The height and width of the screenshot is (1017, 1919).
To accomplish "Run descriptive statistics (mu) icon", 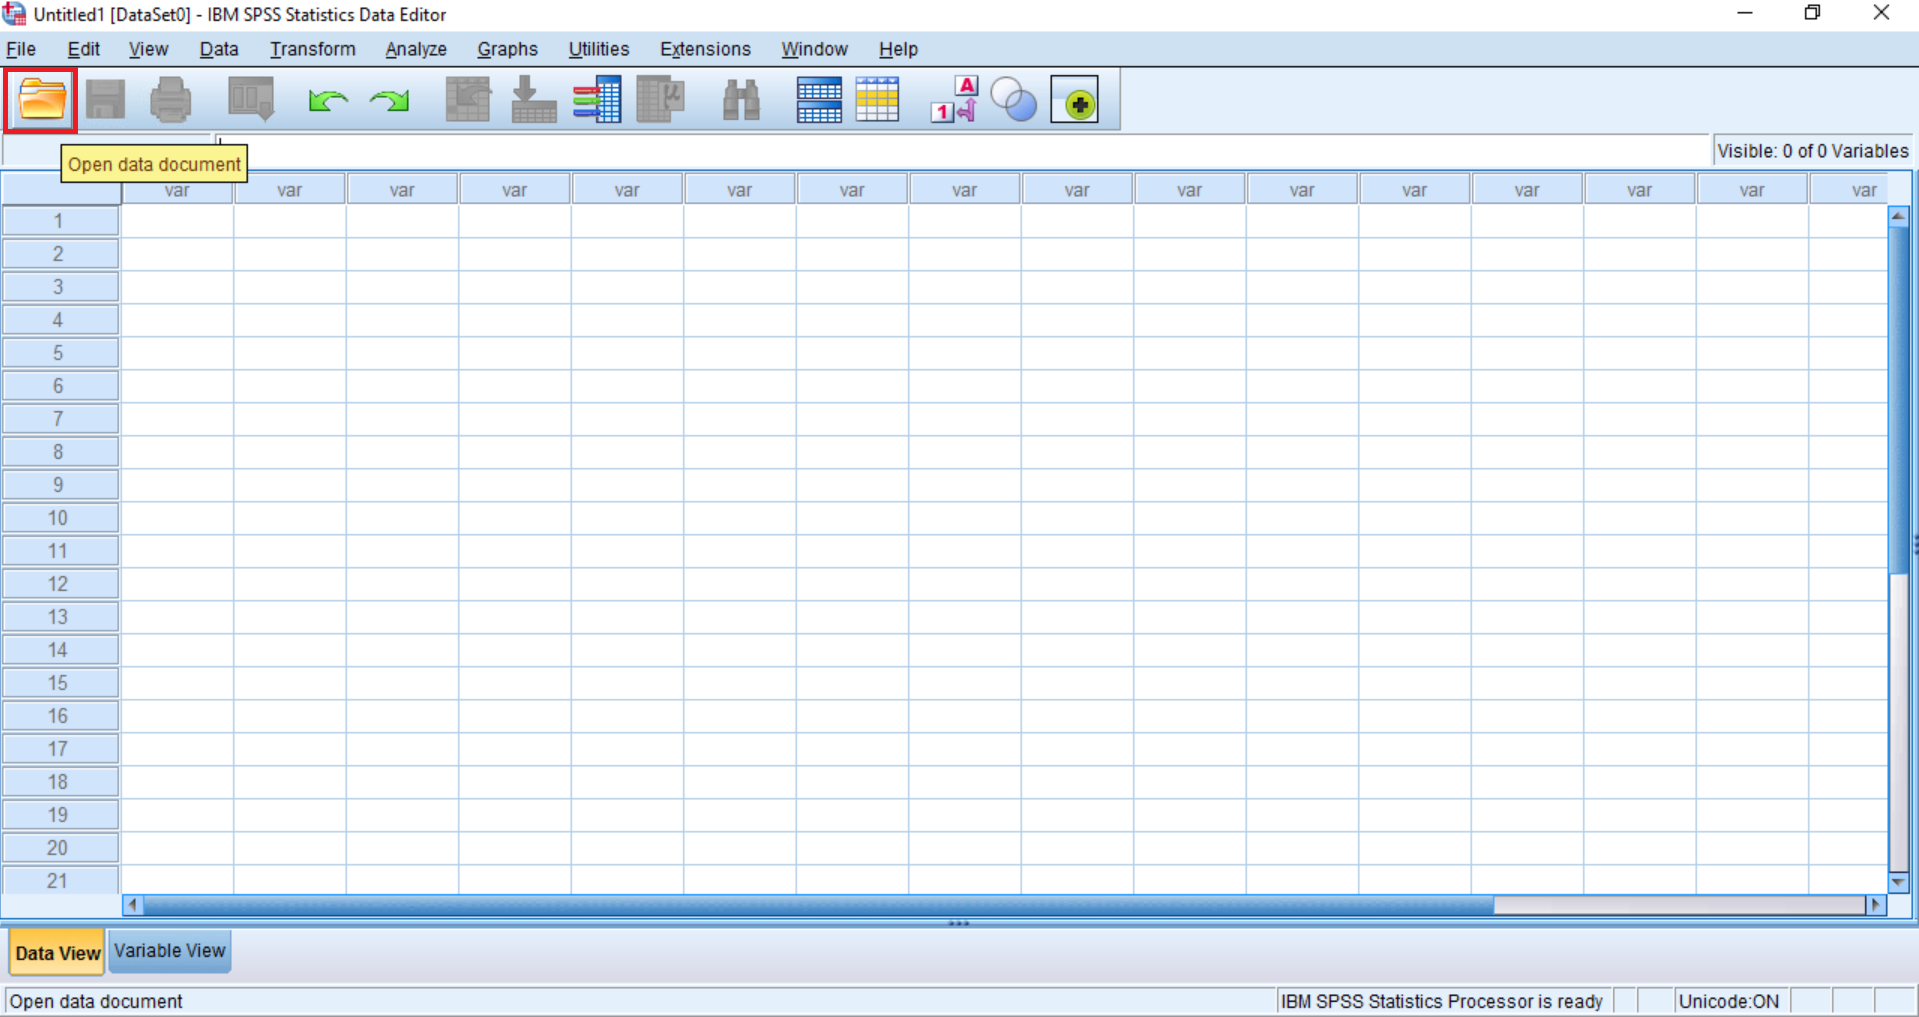I will 660,100.
